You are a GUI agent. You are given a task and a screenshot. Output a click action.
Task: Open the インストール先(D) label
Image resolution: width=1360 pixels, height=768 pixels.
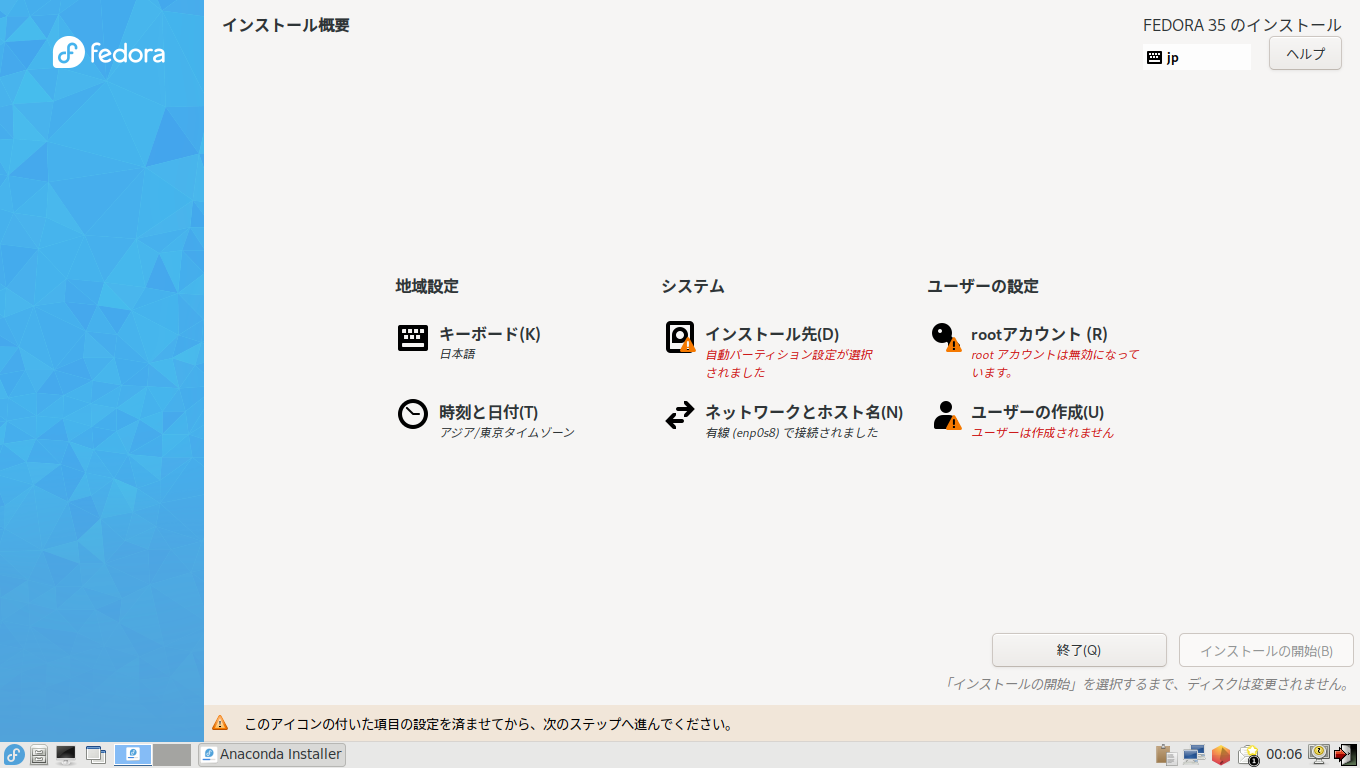(x=772, y=334)
